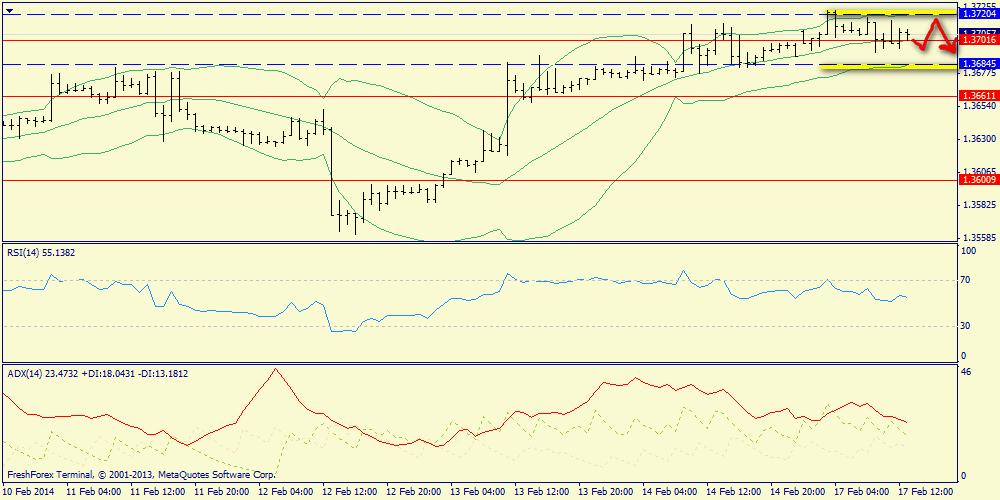Click the FreshForex Terminal copyright text
1000x500 pixels.
142,475
